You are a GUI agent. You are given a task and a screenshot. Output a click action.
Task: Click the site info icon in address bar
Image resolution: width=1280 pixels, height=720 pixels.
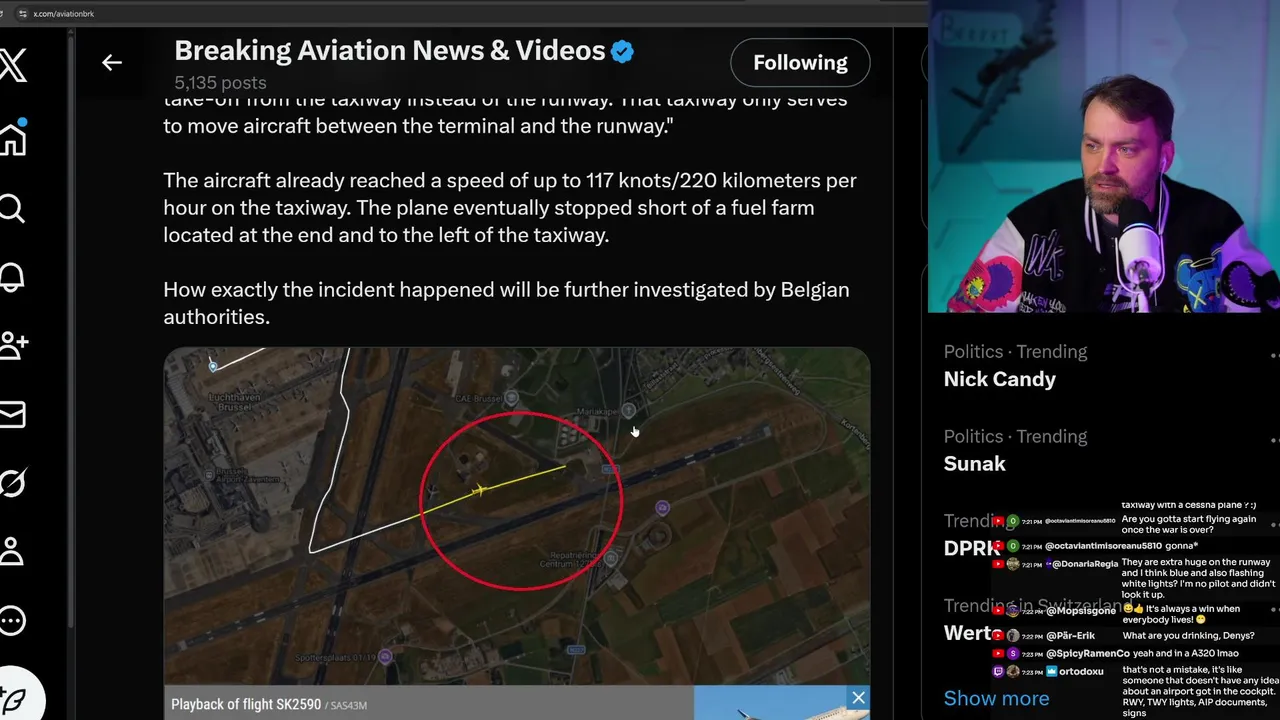click(x=22, y=14)
